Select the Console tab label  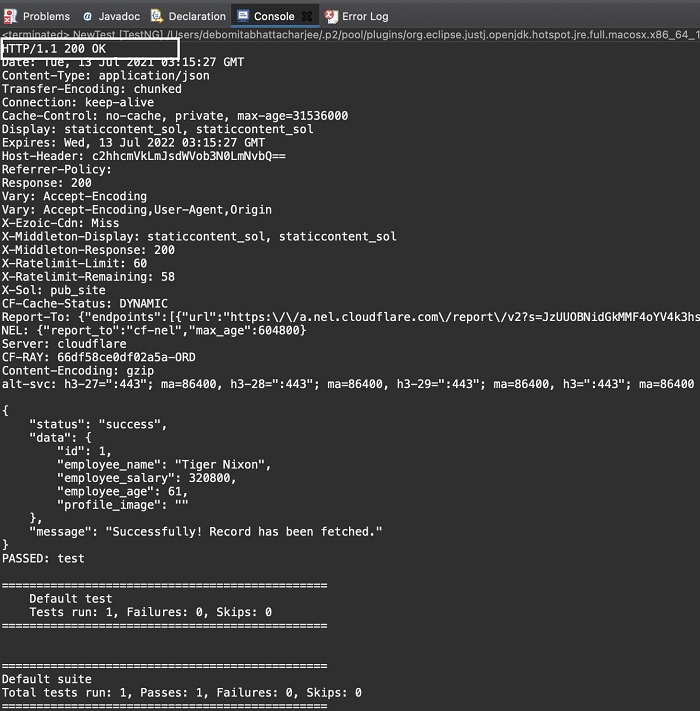(274, 16)
